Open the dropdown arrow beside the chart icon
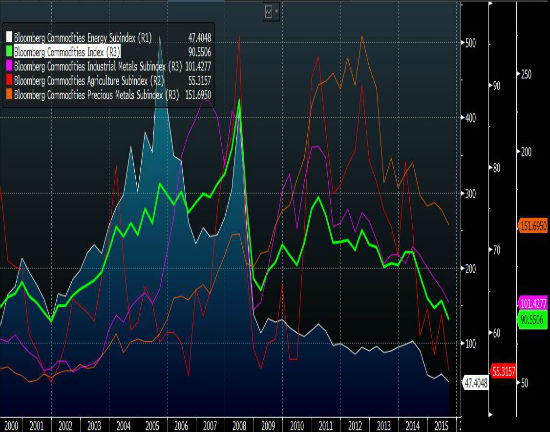The width and height of the screenshot is (550, 432). 276,11
